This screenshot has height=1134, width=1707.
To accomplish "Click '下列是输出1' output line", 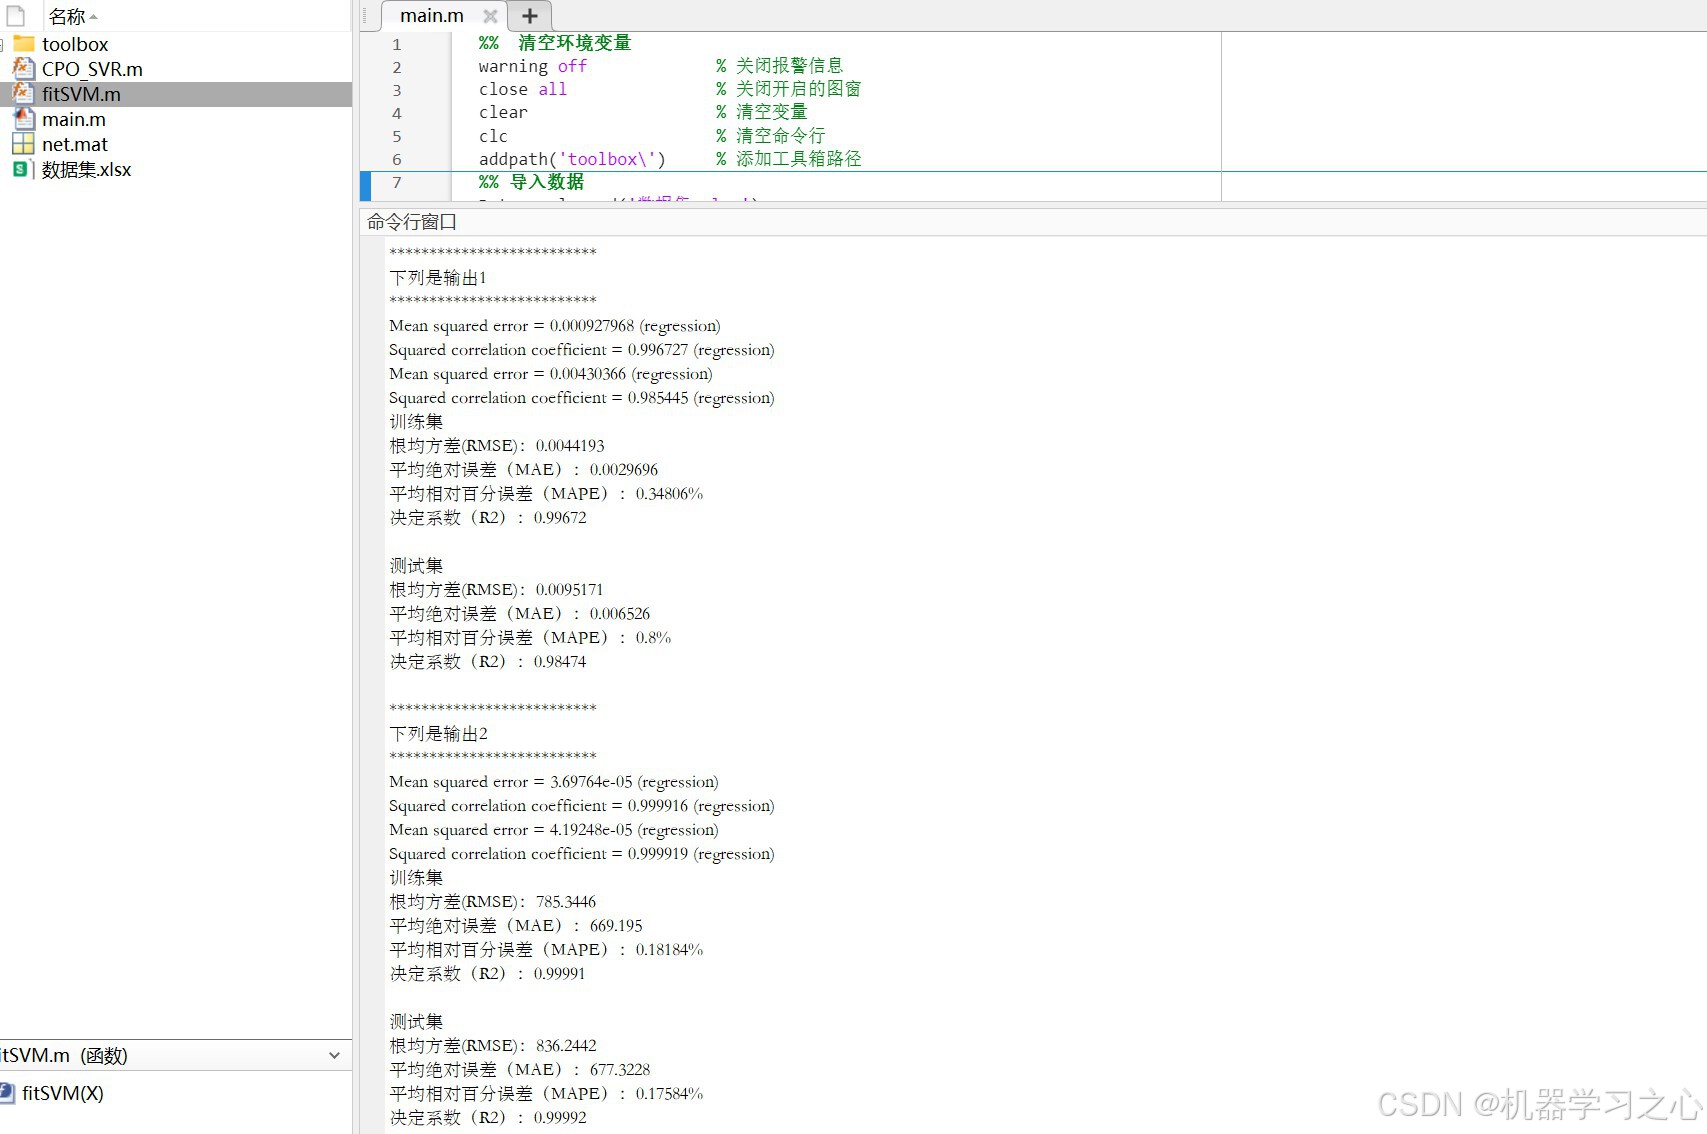I will tap(438, 277).
